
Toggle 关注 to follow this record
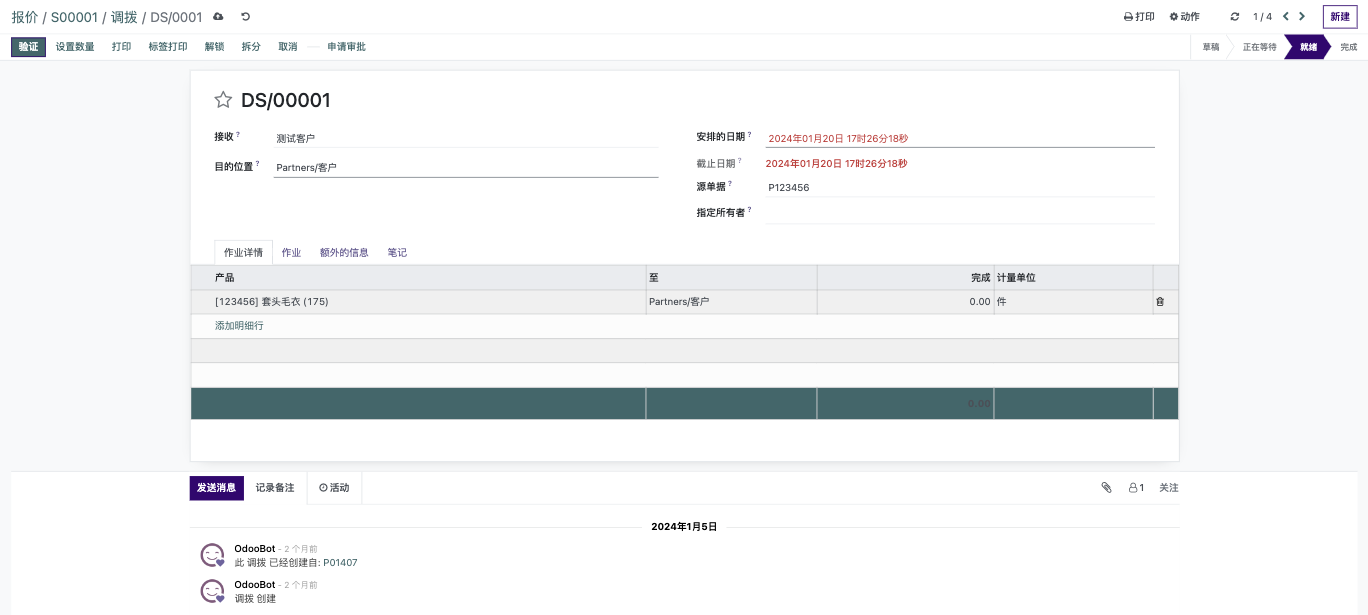[x=1169, y=488]
